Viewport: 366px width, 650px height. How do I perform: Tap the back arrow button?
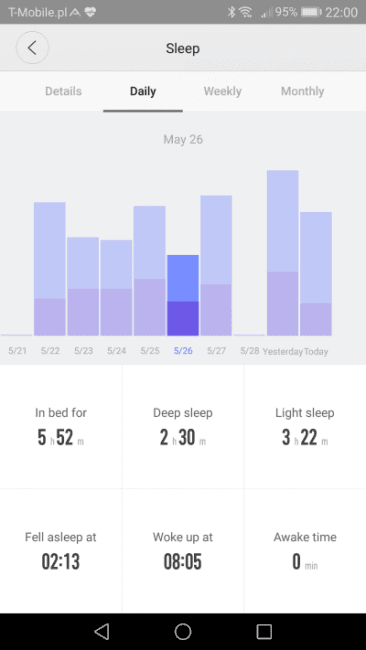(x=32, y=48)
